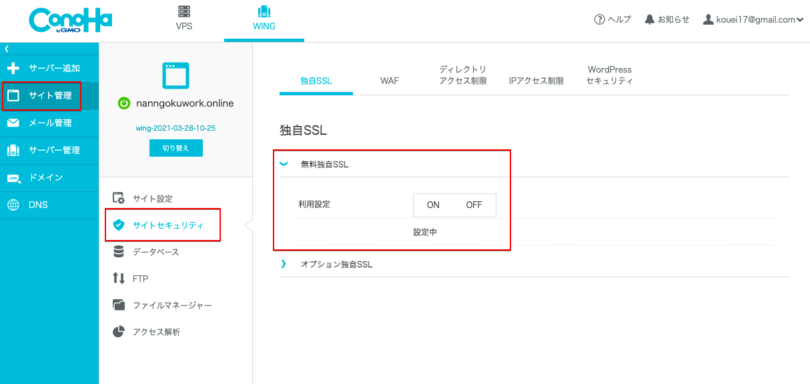
Task: Switch to the 独自SSL tab
Action: 316,81
